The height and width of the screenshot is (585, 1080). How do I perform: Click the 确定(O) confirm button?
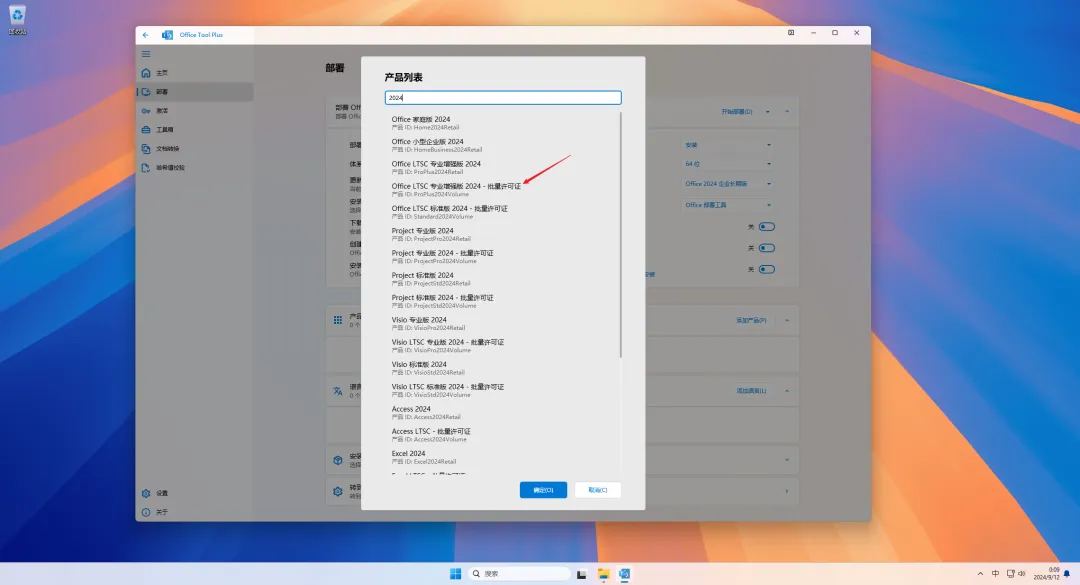tap(543, 490)
